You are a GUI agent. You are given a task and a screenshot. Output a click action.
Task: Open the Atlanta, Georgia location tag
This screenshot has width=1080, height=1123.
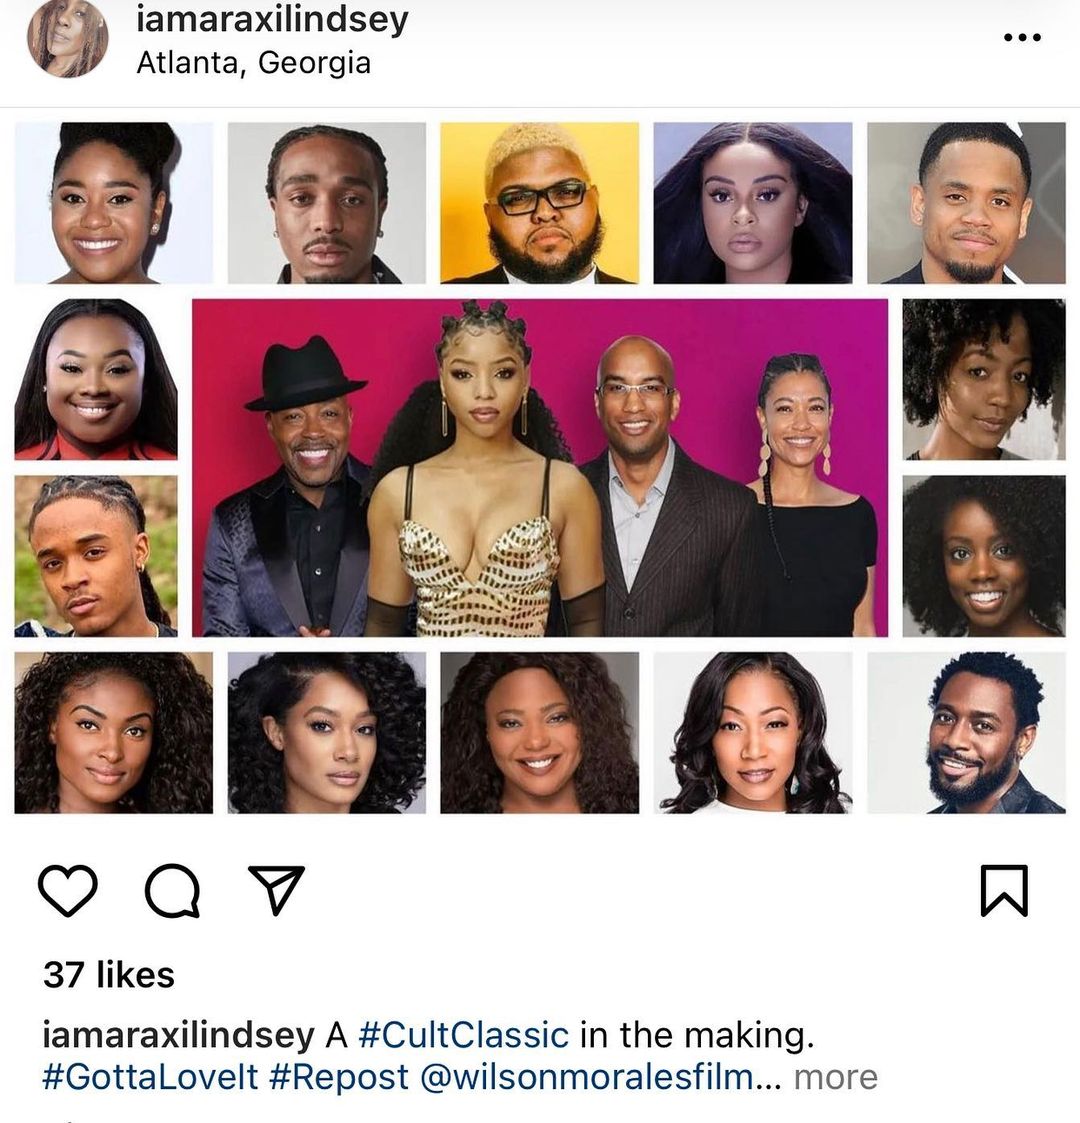coord(254,63)
